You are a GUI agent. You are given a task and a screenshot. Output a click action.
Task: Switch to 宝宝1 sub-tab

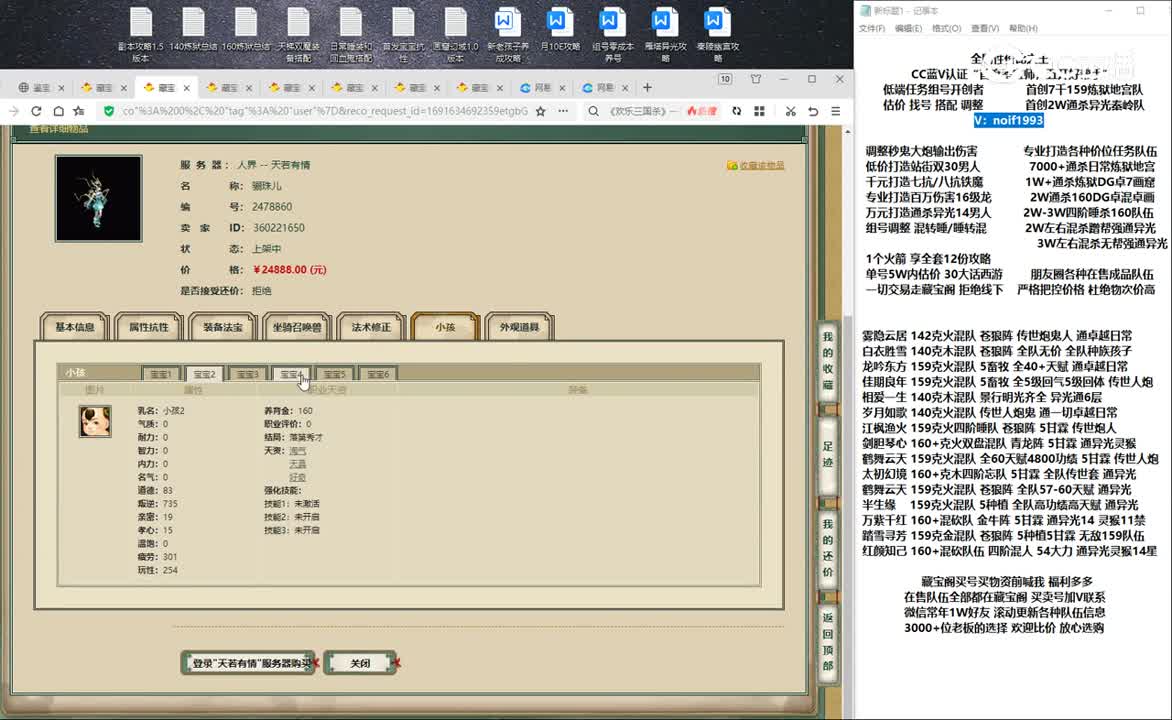161,374
